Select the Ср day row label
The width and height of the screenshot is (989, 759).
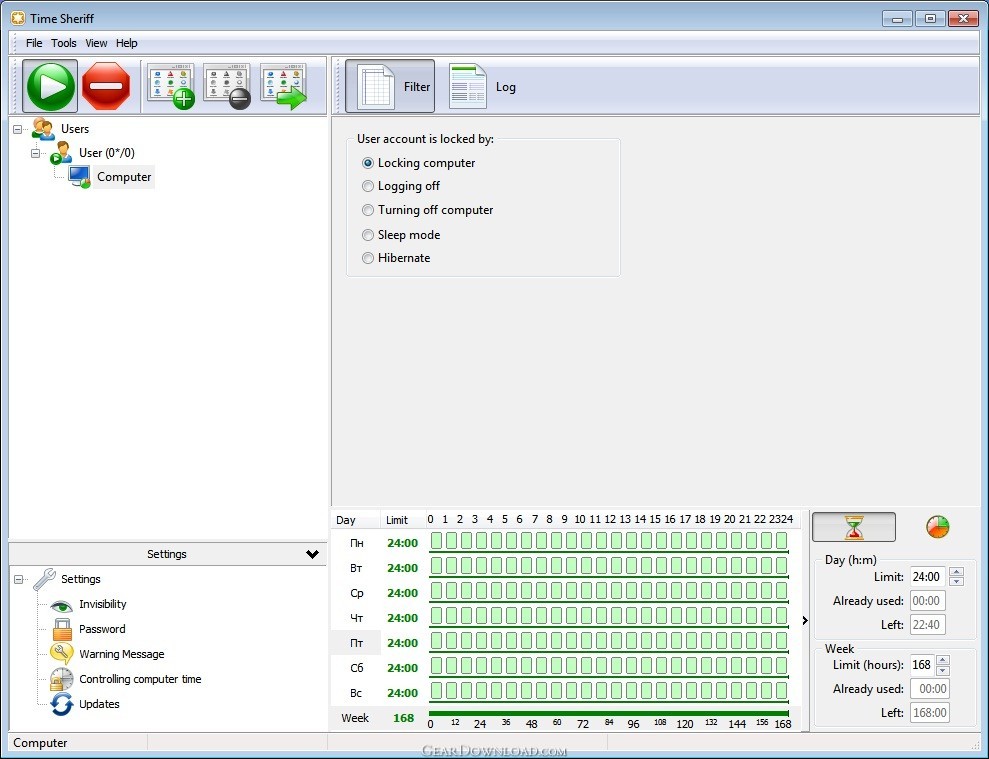click(x=356, y=593)
